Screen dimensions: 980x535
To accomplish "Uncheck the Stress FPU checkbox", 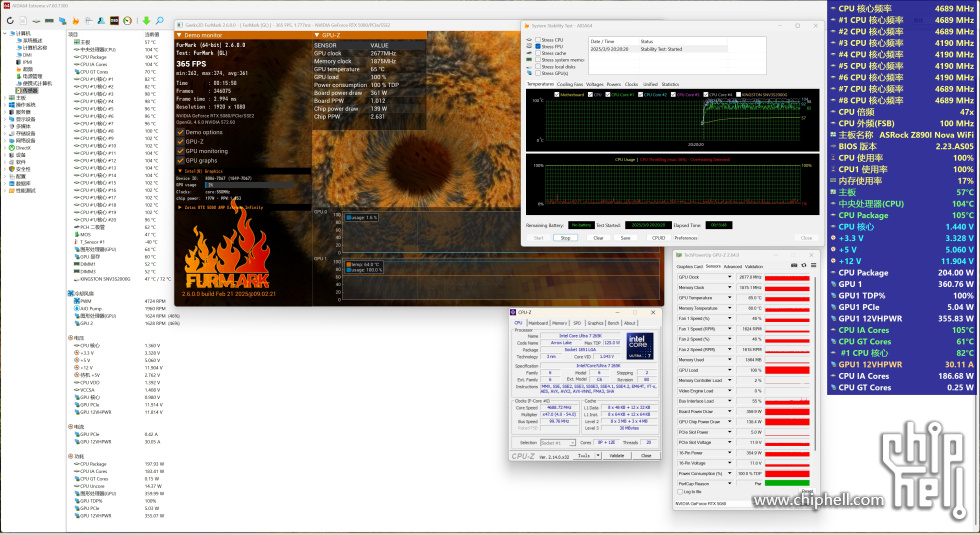I will point(538,46).
